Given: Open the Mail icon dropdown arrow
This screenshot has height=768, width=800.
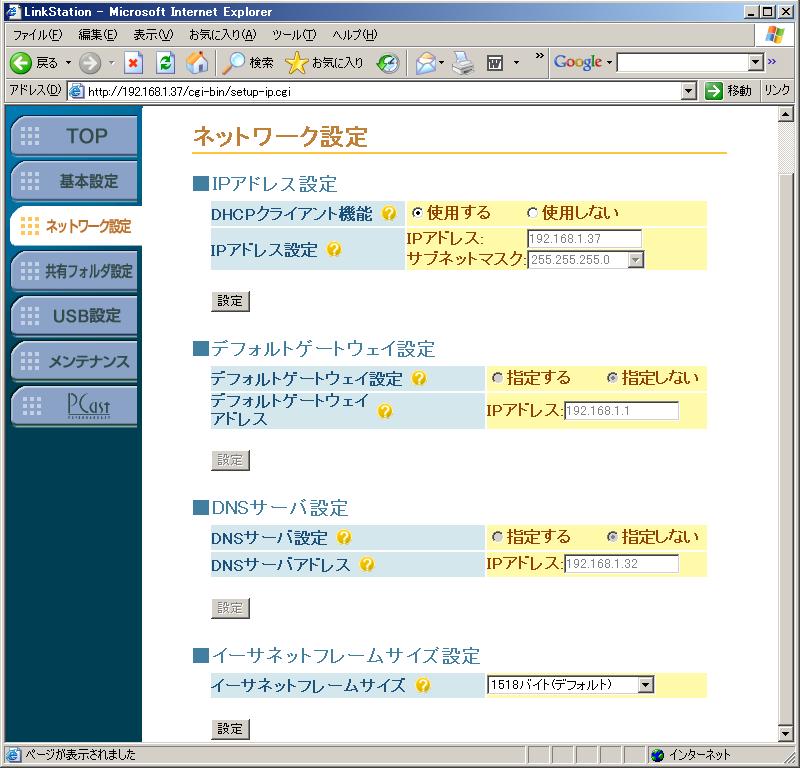Looking at the screenshot, I should [442, 63].
